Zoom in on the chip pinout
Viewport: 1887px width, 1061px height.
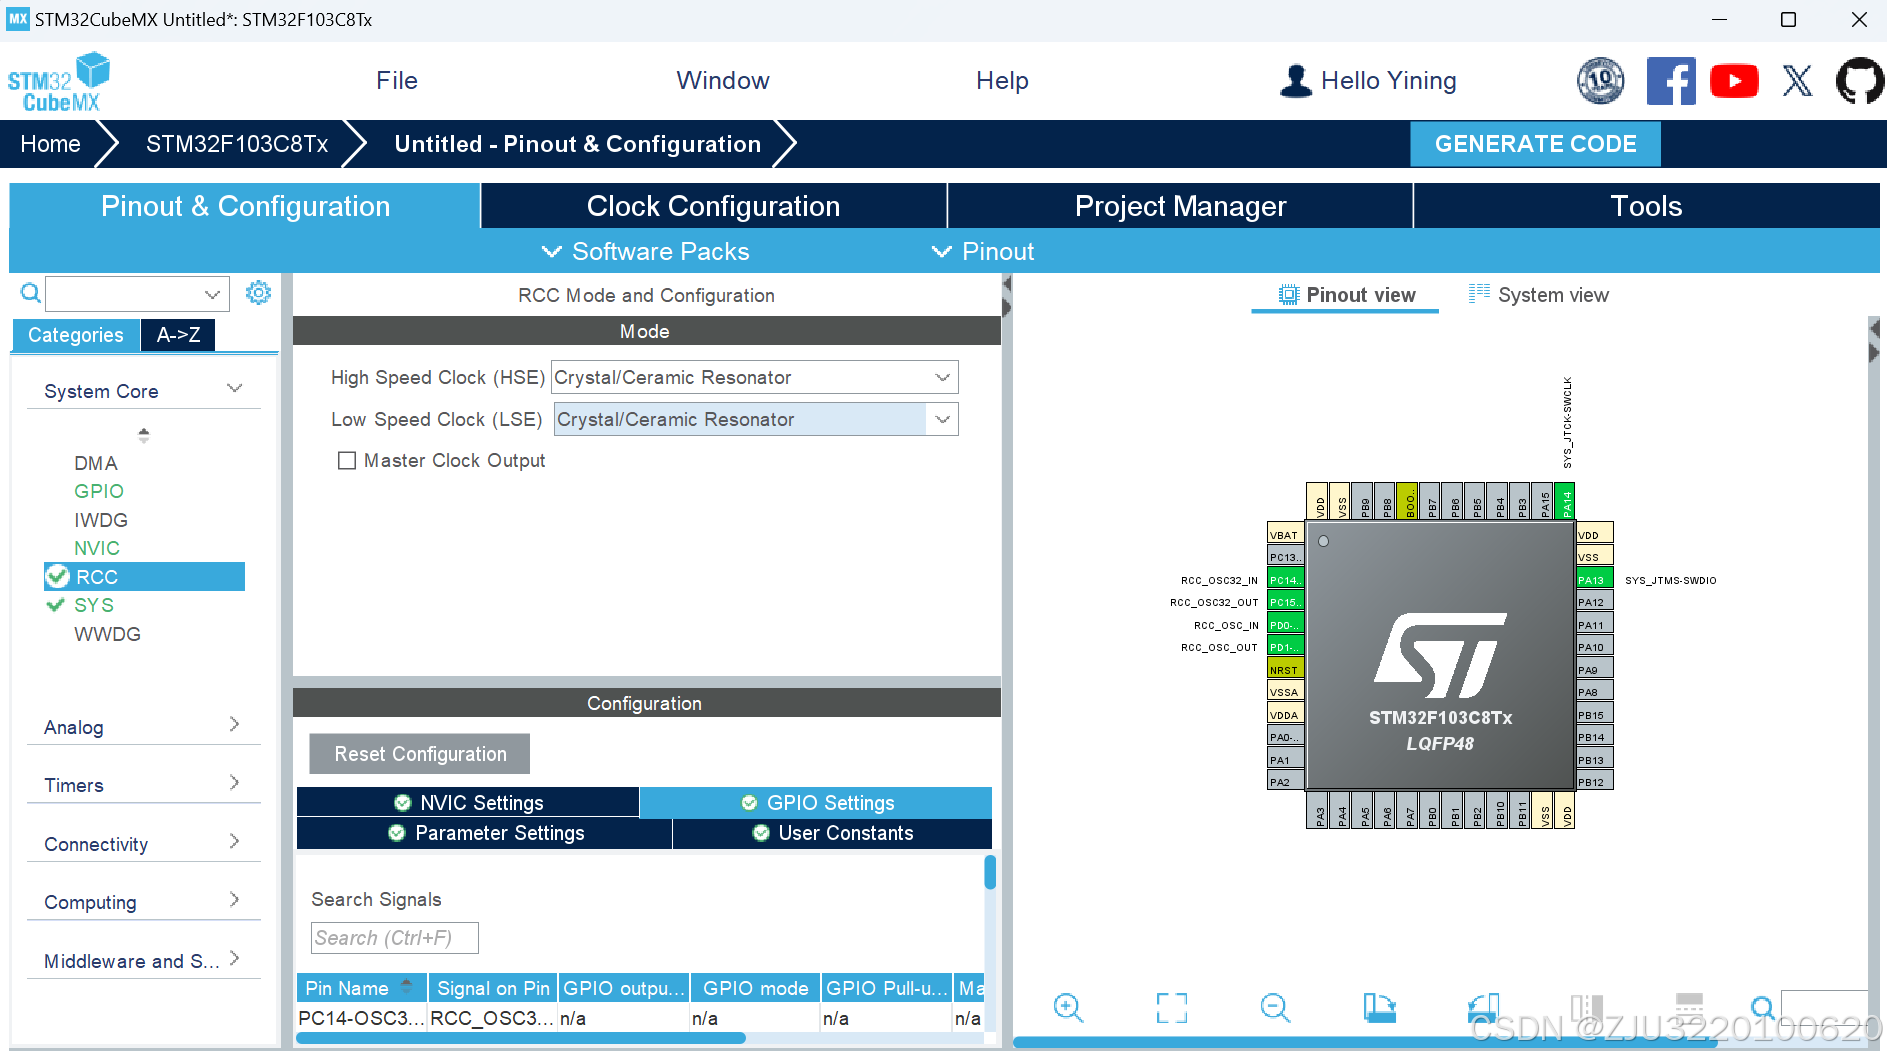tap(1068, 1007)
